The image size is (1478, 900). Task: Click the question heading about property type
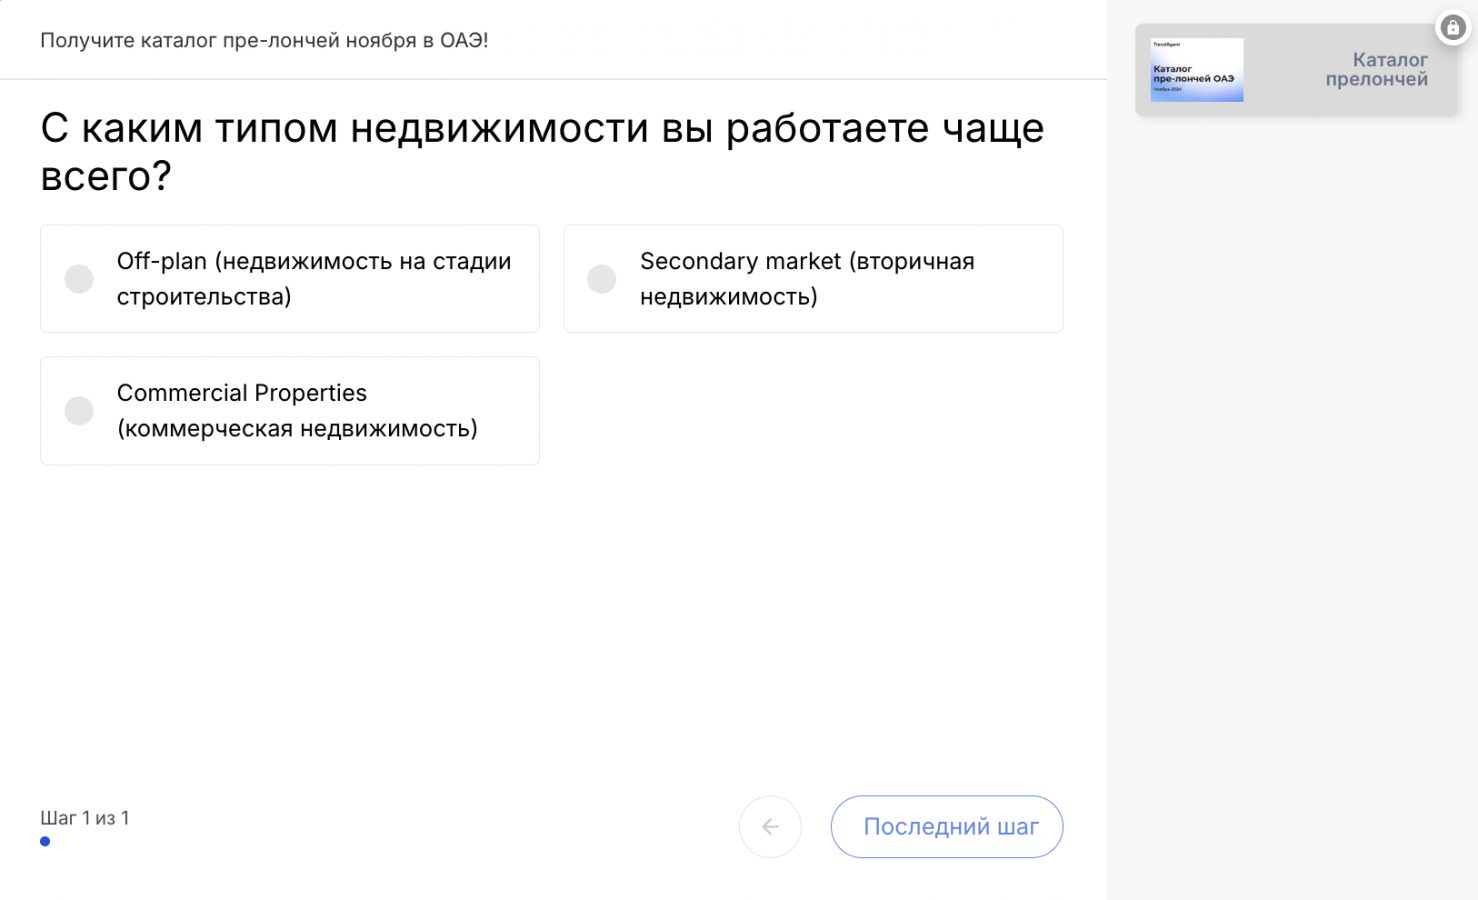[541, 151]
